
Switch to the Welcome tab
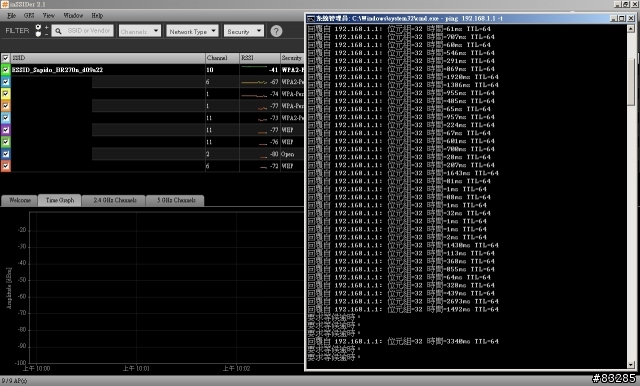20,200
